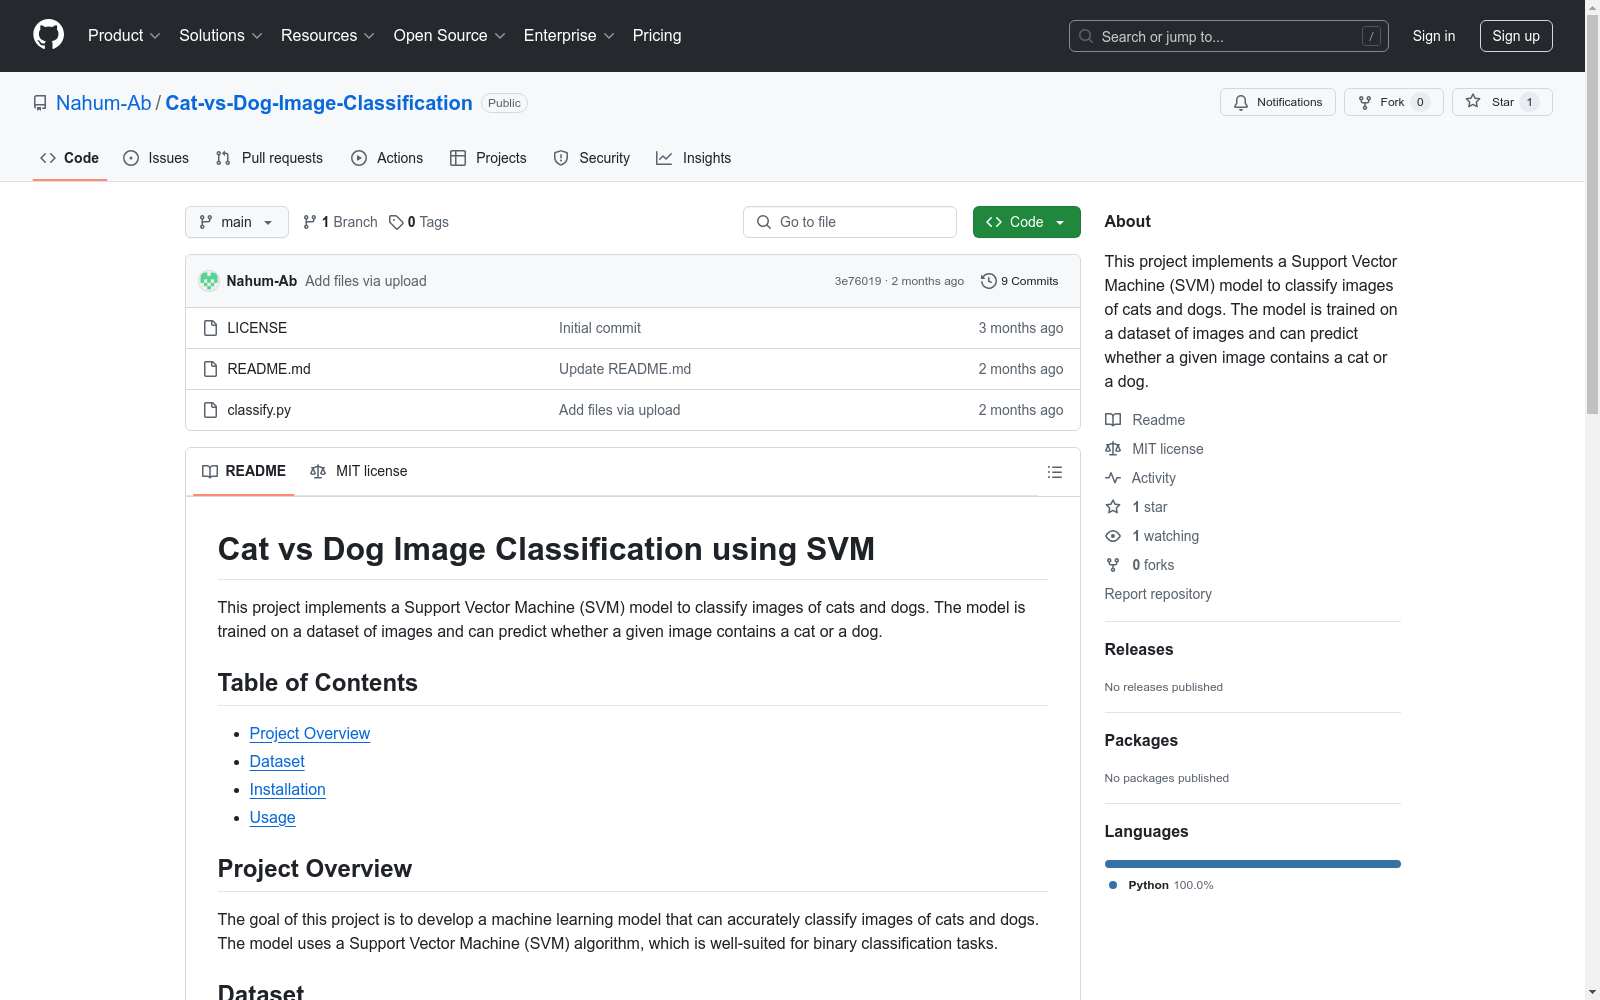View the 1 watching link
Image resolution: width=1600 pixels, height=1000 pixels.
point(1152,536)
